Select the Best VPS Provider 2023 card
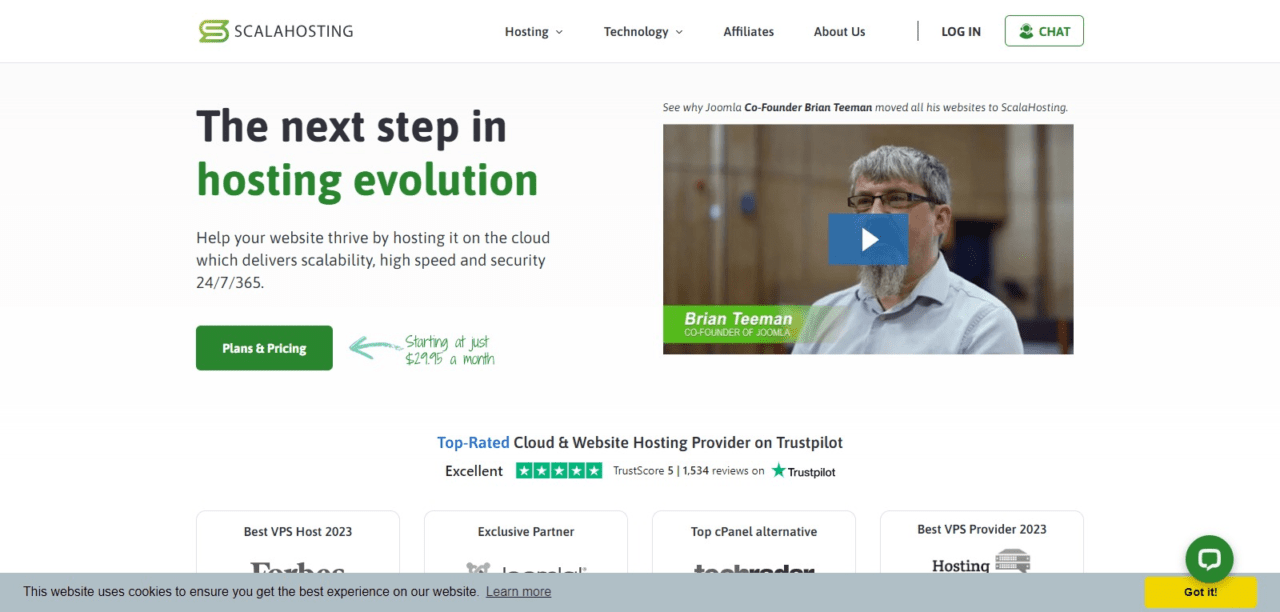The height and width of the screenshot is (612, 1280). [982, 541]
